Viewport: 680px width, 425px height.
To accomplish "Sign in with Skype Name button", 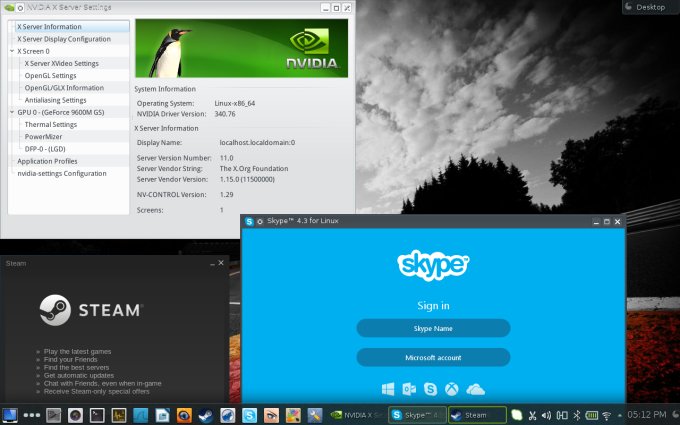I will (x=433, y=328).
